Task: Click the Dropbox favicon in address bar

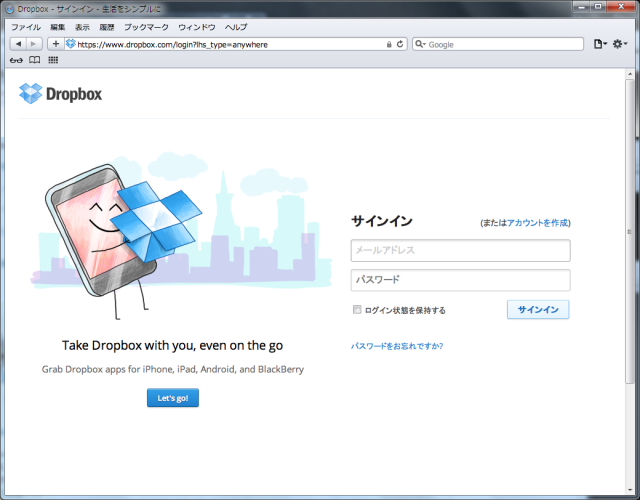Action: 71,44
